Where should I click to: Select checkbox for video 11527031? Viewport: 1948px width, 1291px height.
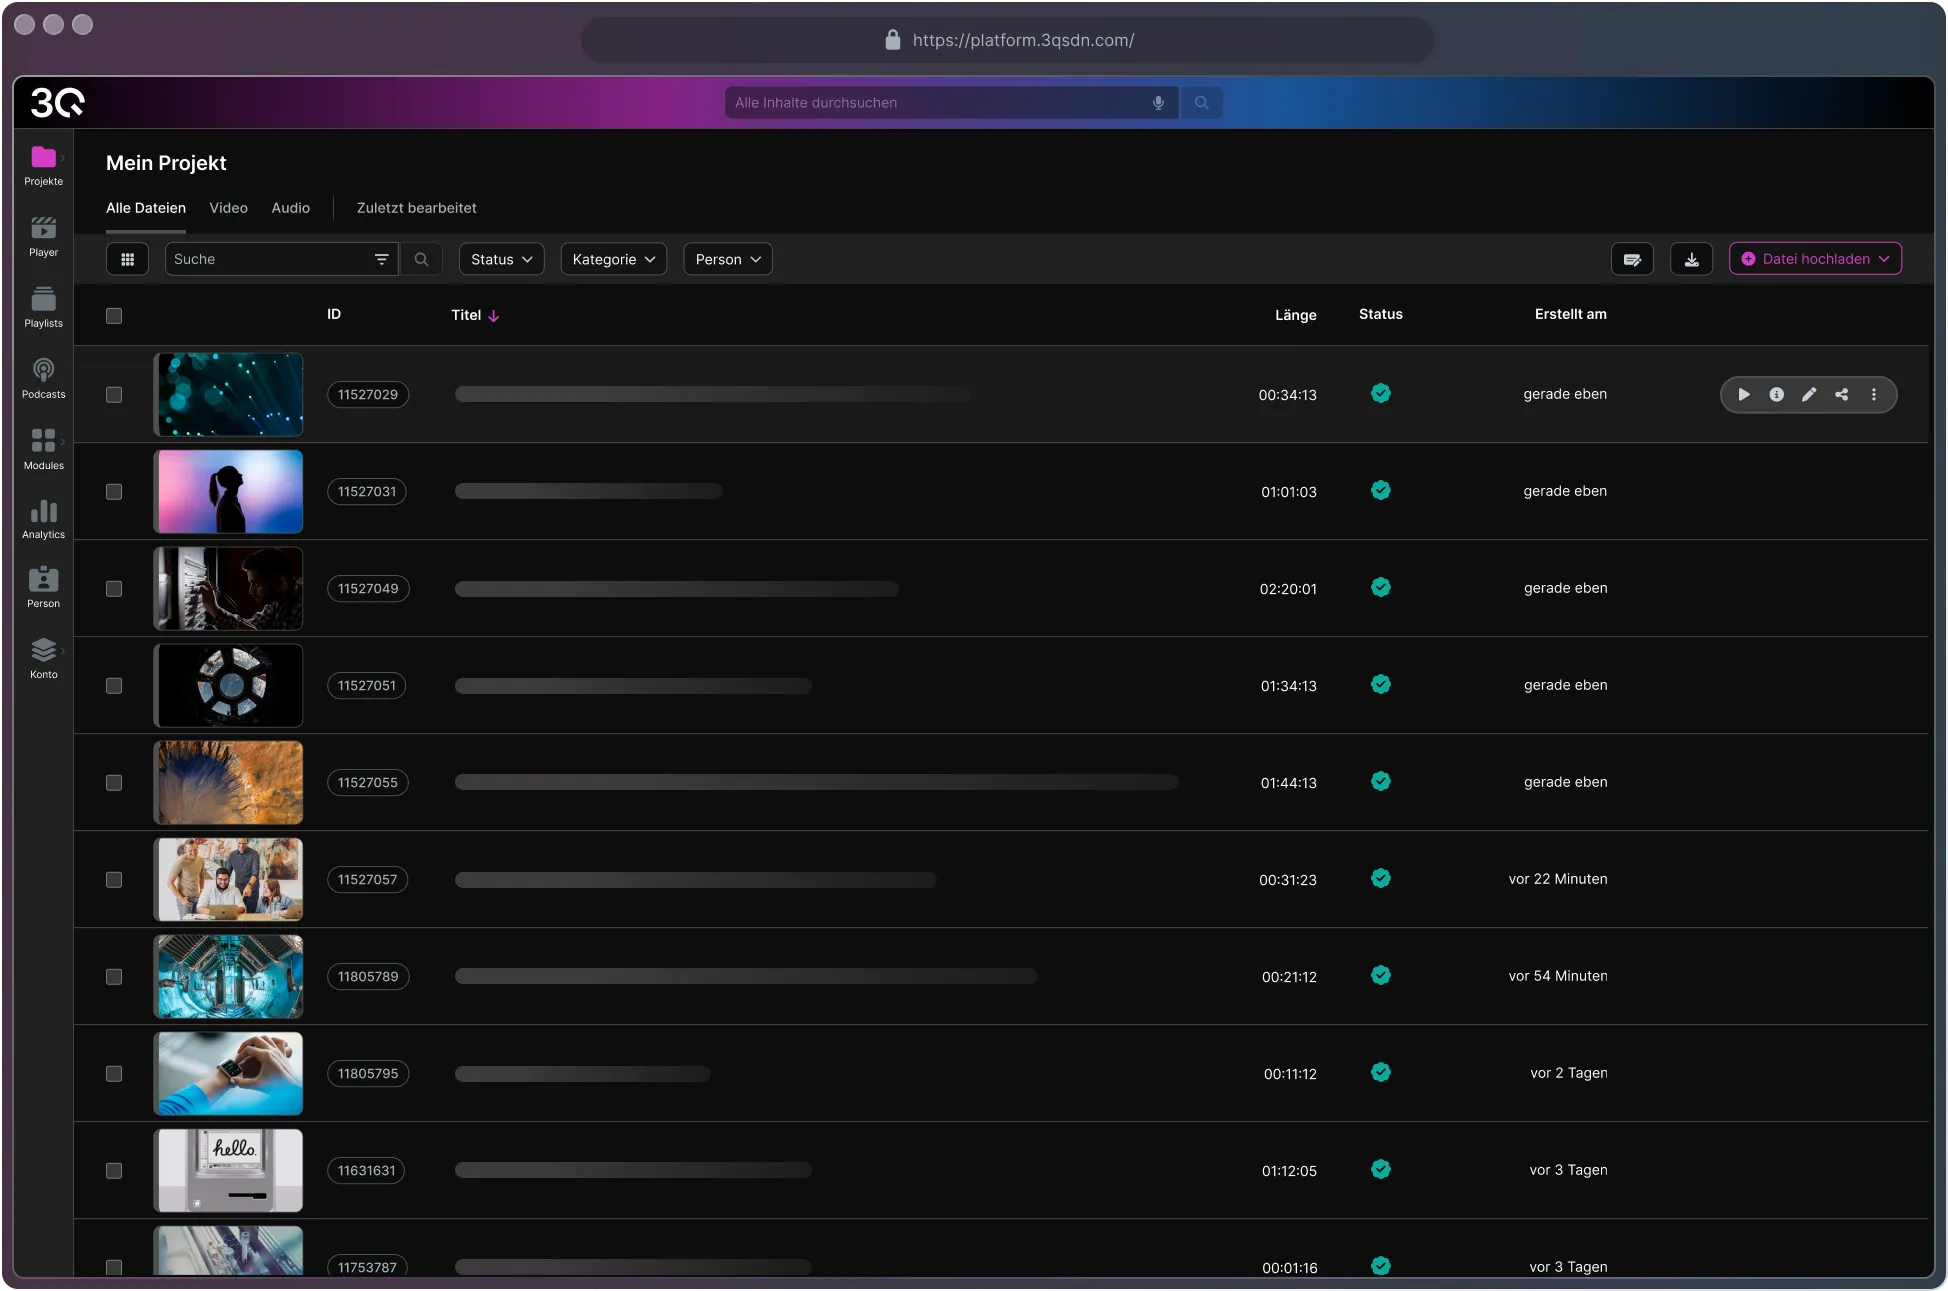[114, 492]
